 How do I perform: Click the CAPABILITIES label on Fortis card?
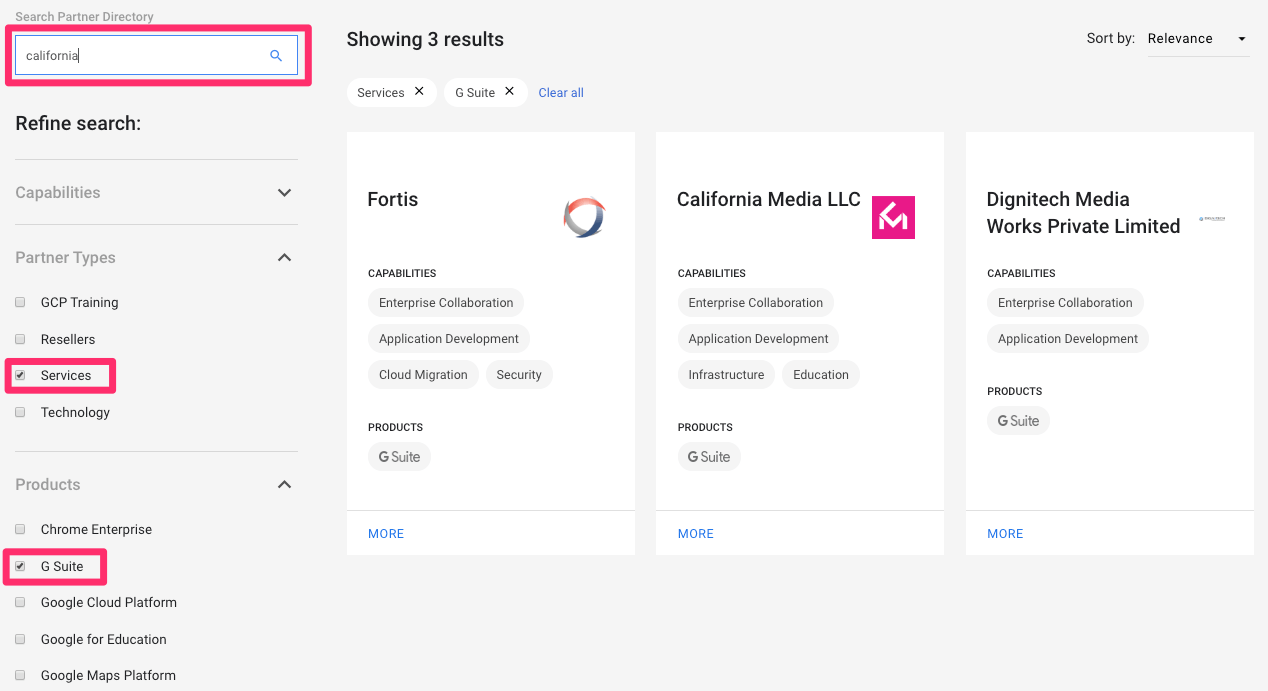tap(402, 273)
